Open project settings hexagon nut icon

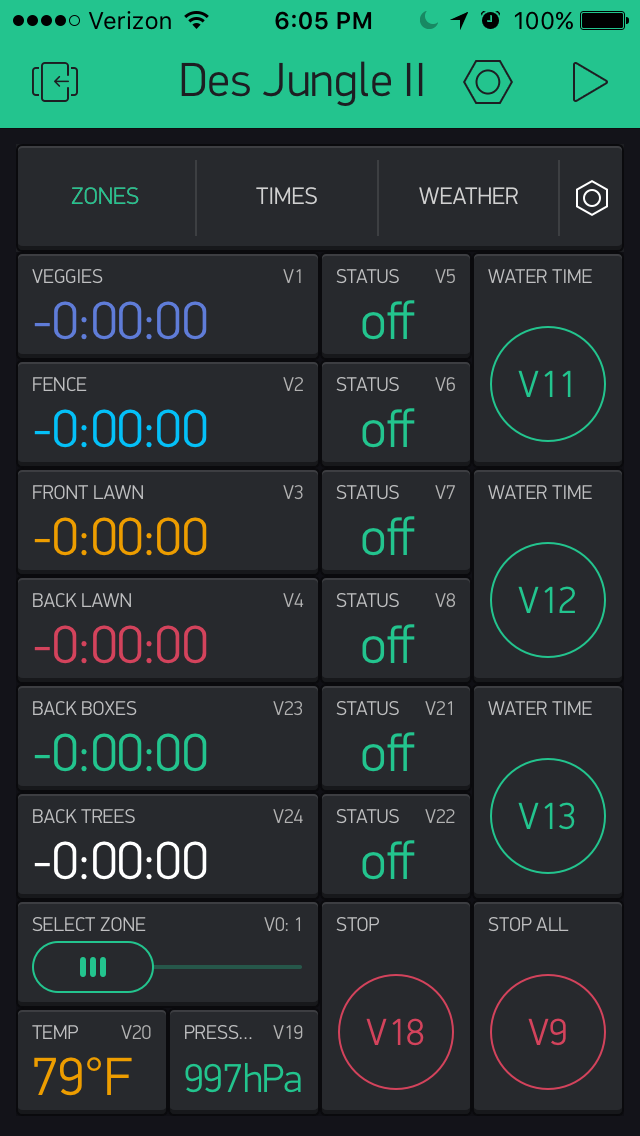487,82
